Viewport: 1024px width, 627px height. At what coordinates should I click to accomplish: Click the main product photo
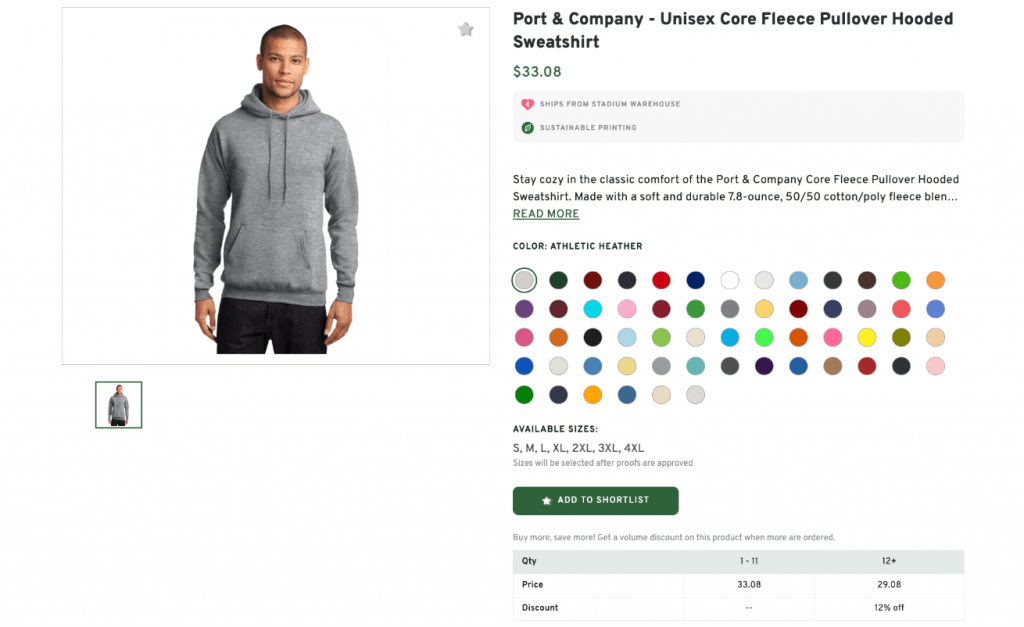point(275,185)
